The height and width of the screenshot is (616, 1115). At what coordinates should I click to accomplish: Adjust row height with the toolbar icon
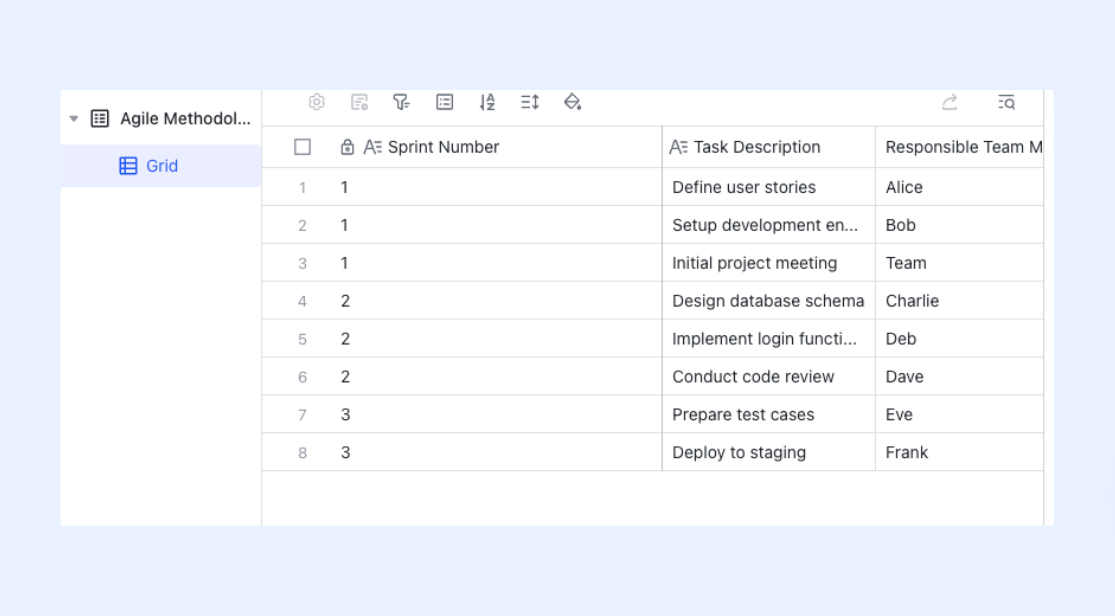point(530,102)
